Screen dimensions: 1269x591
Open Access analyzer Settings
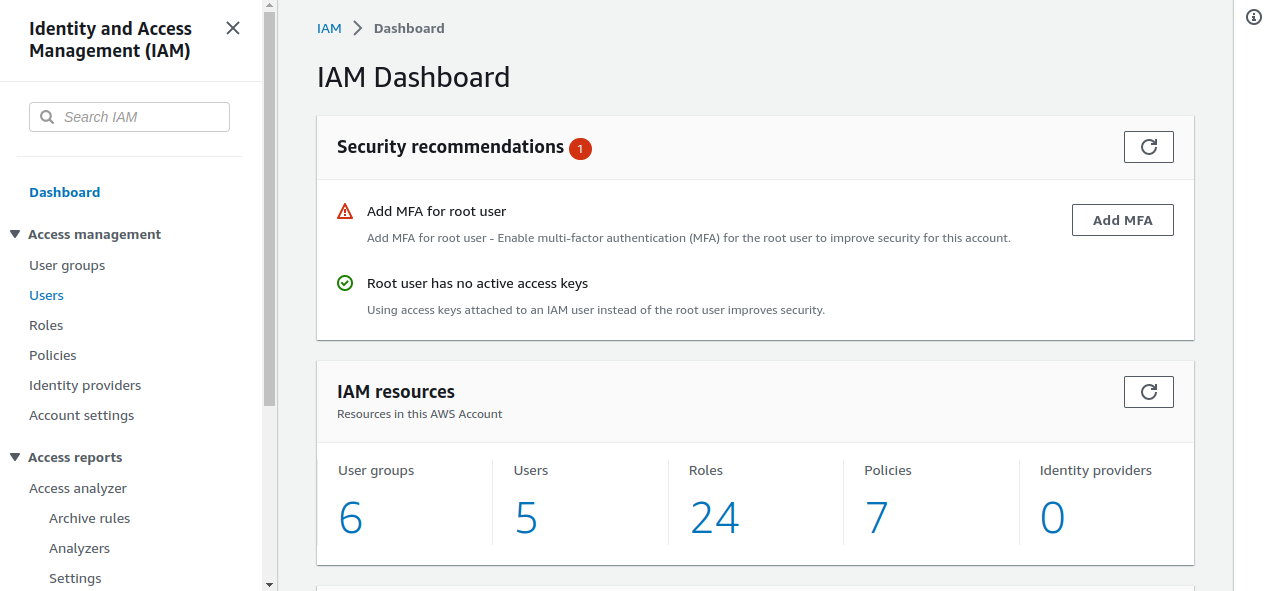click(75, 578)
